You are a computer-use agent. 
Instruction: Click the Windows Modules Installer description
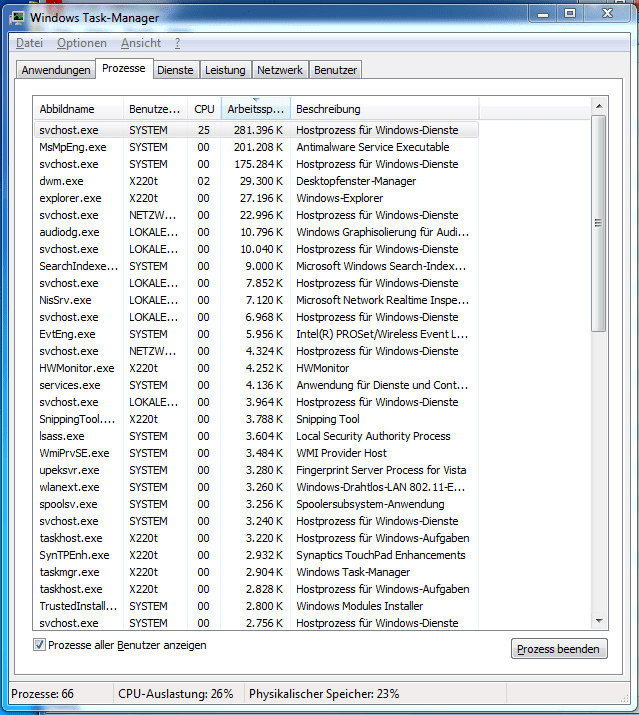coord(359,606)
